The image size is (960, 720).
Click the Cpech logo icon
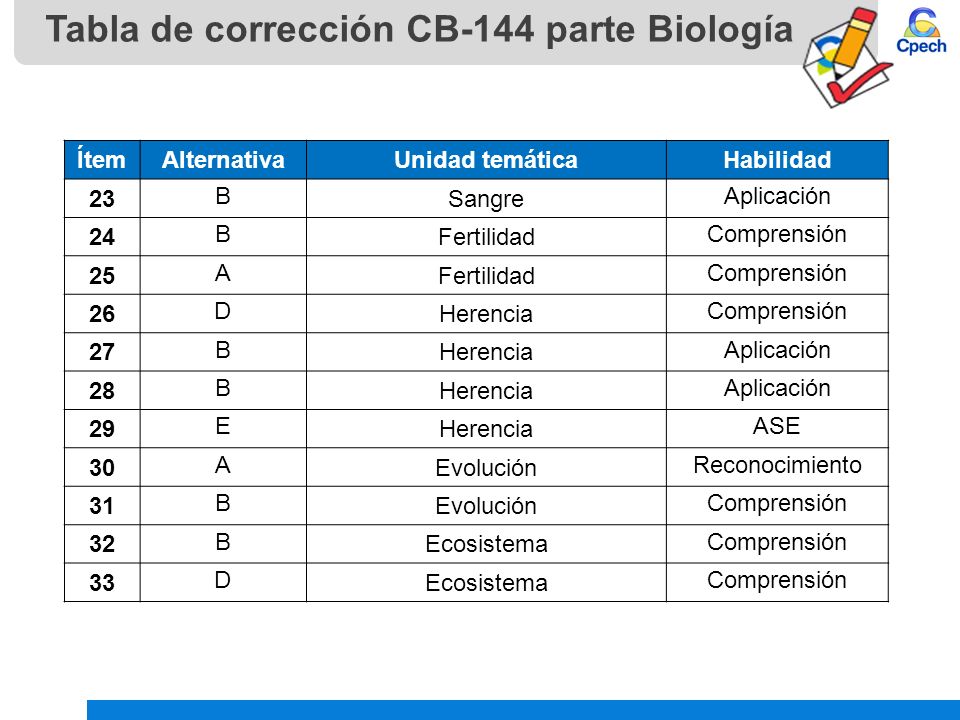(921, 31)
